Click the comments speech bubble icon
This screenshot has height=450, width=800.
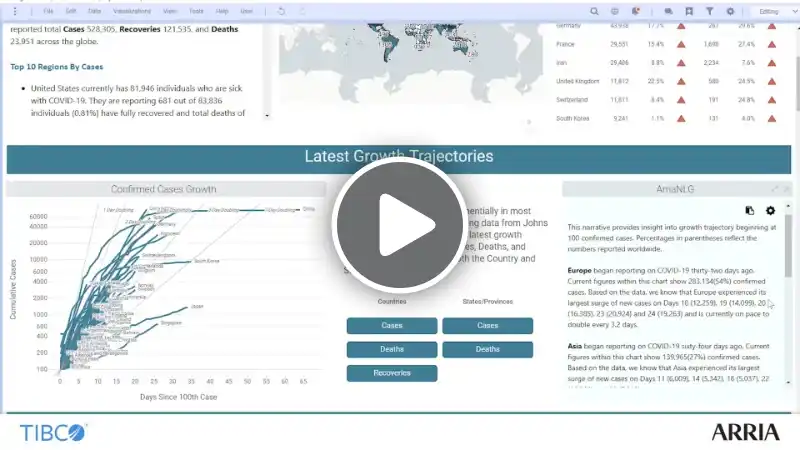[668, 11]
